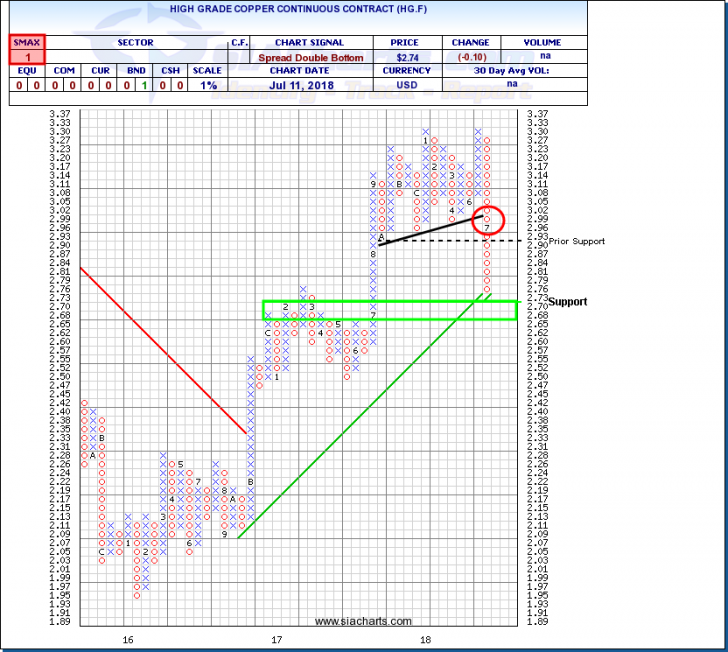
Task: Click the year 18 axis label
Action: coord(426,638)
